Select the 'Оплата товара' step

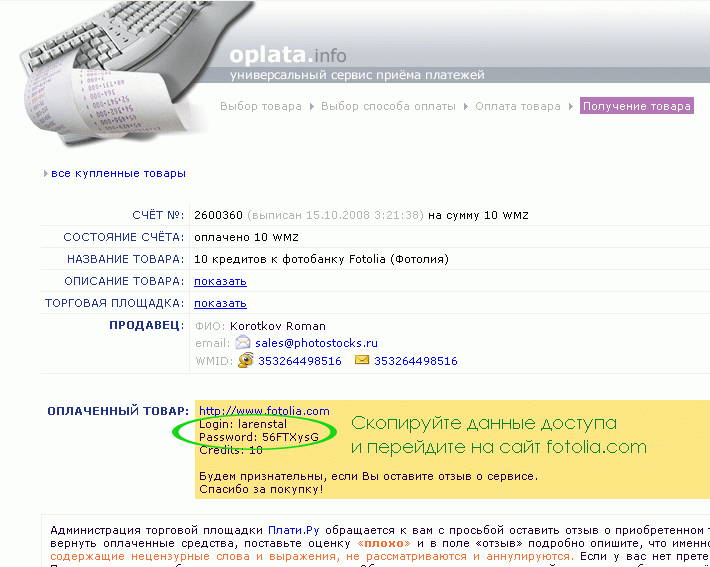pos(518,106)
